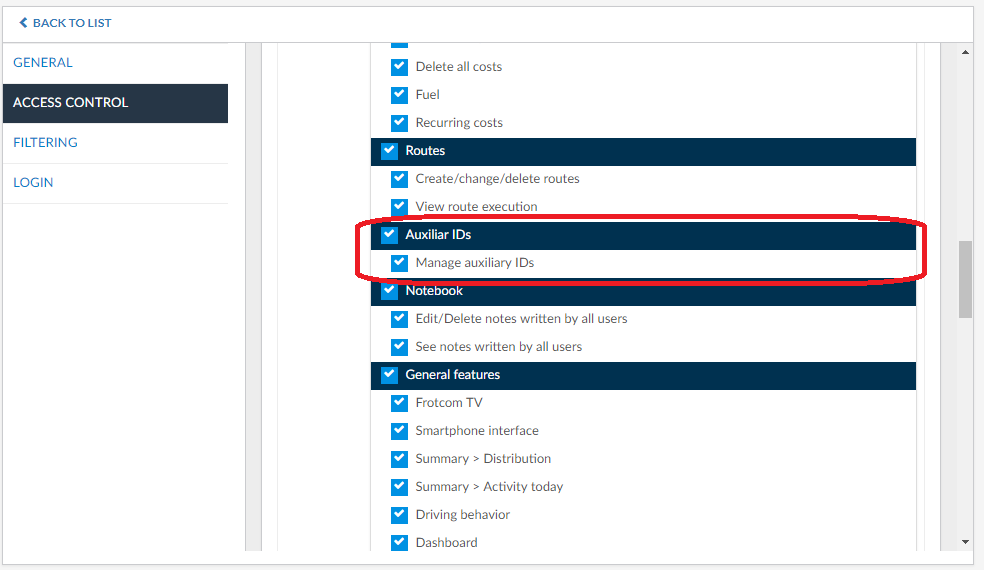
Task: Open the Login tab
Action: point(33,182)
